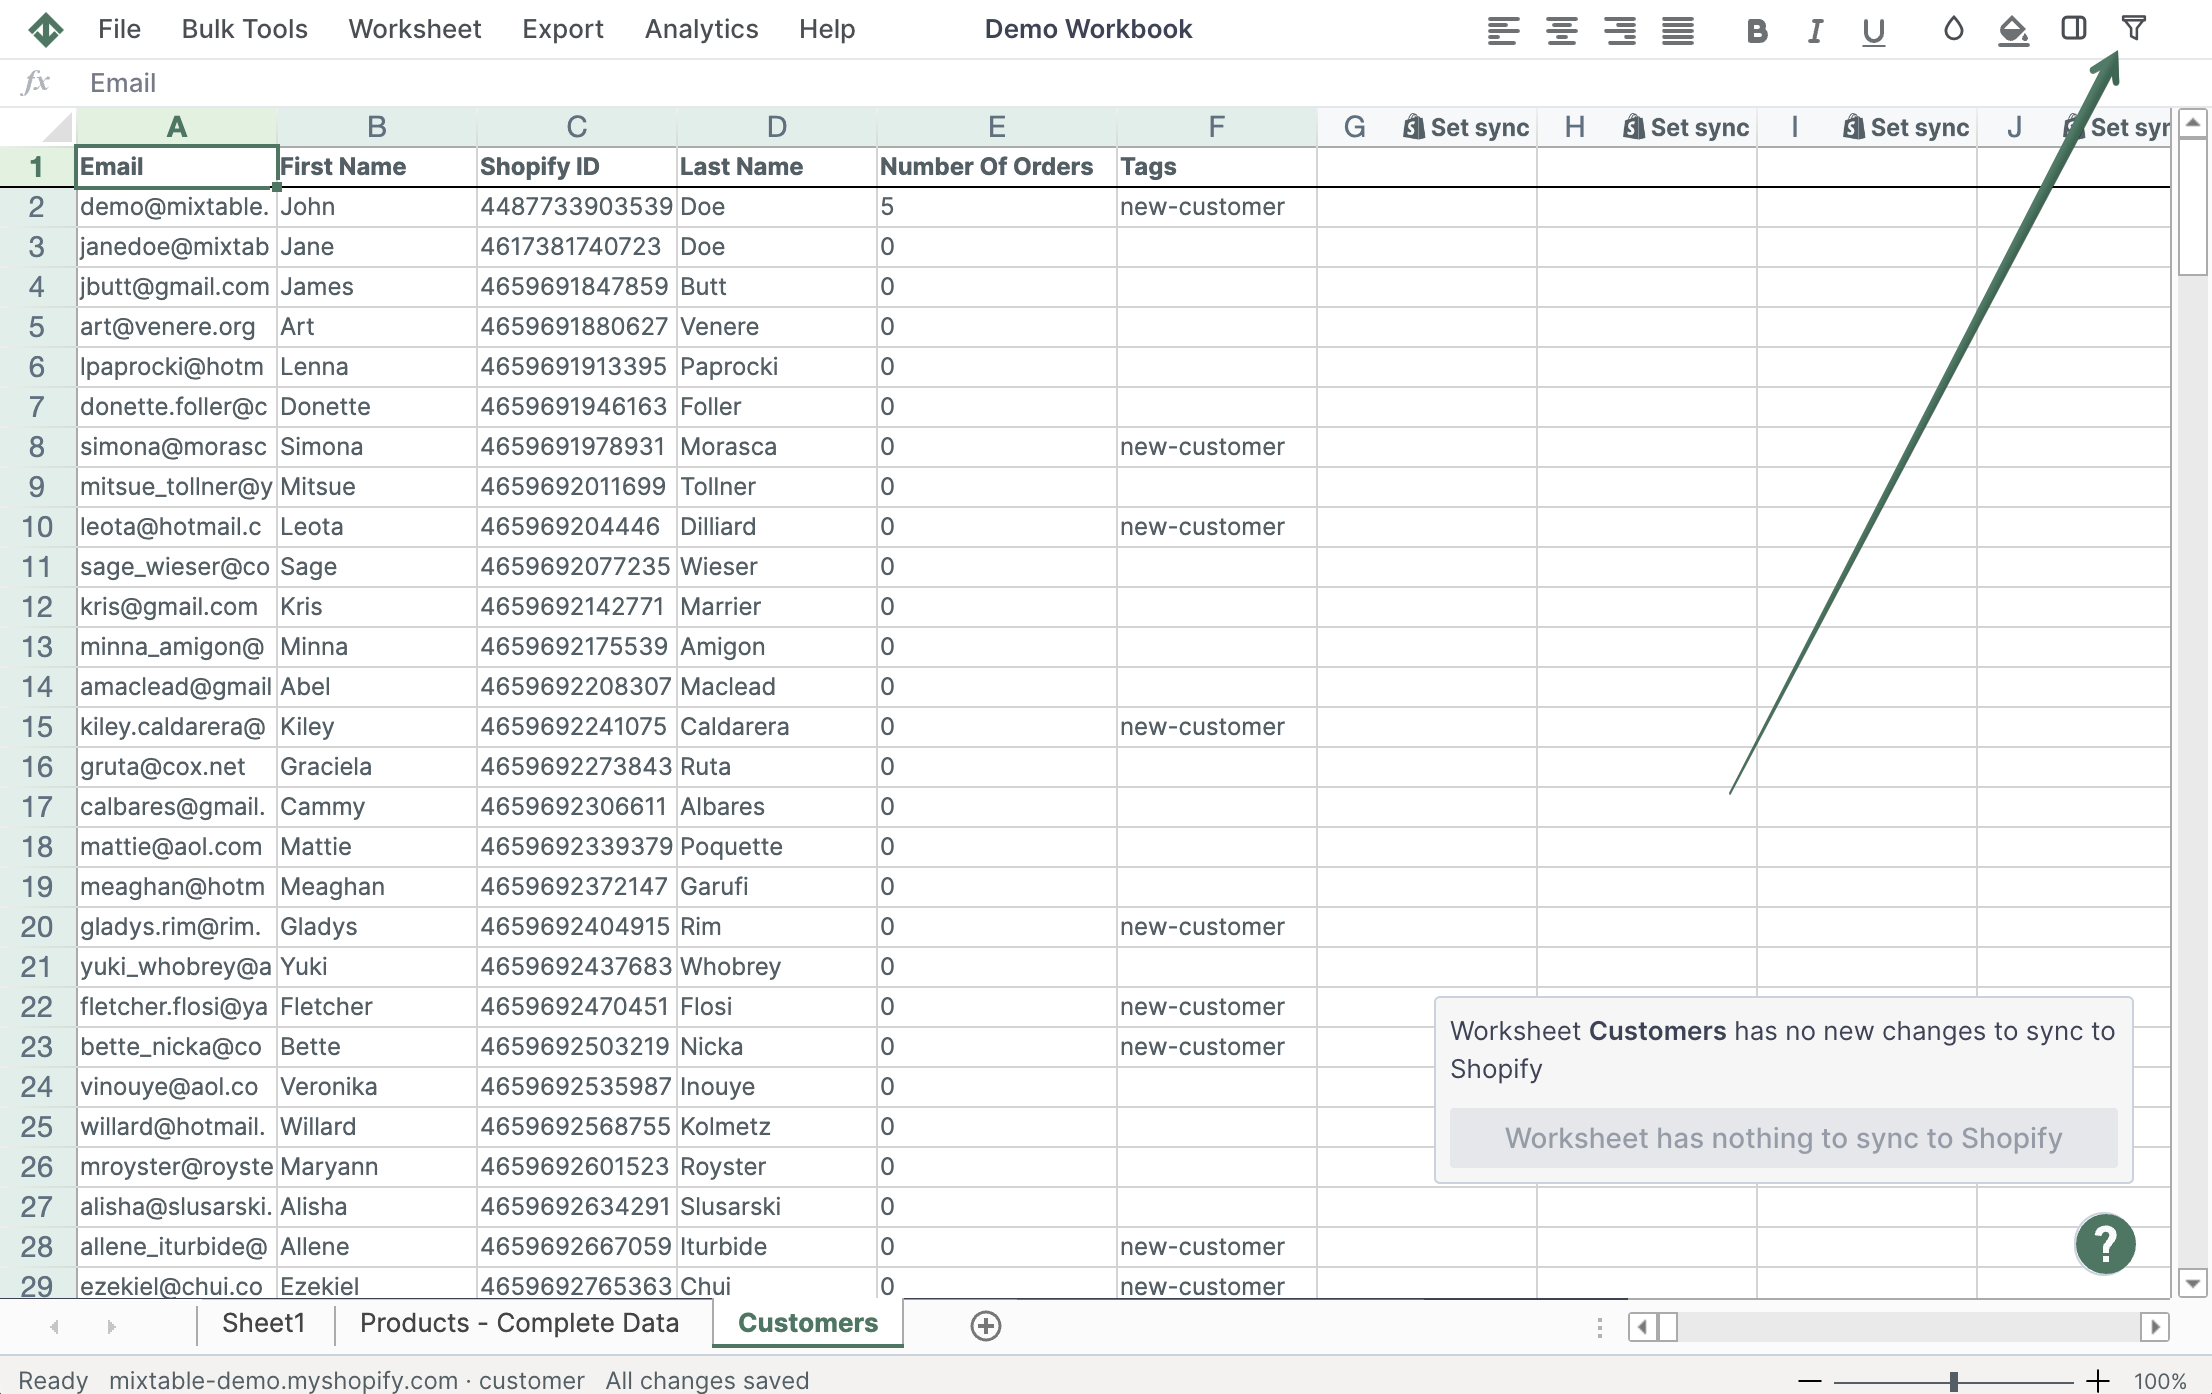2212x1394 pixels.
Task: Click the Mixtable logo icon
Action: [46, 29]
